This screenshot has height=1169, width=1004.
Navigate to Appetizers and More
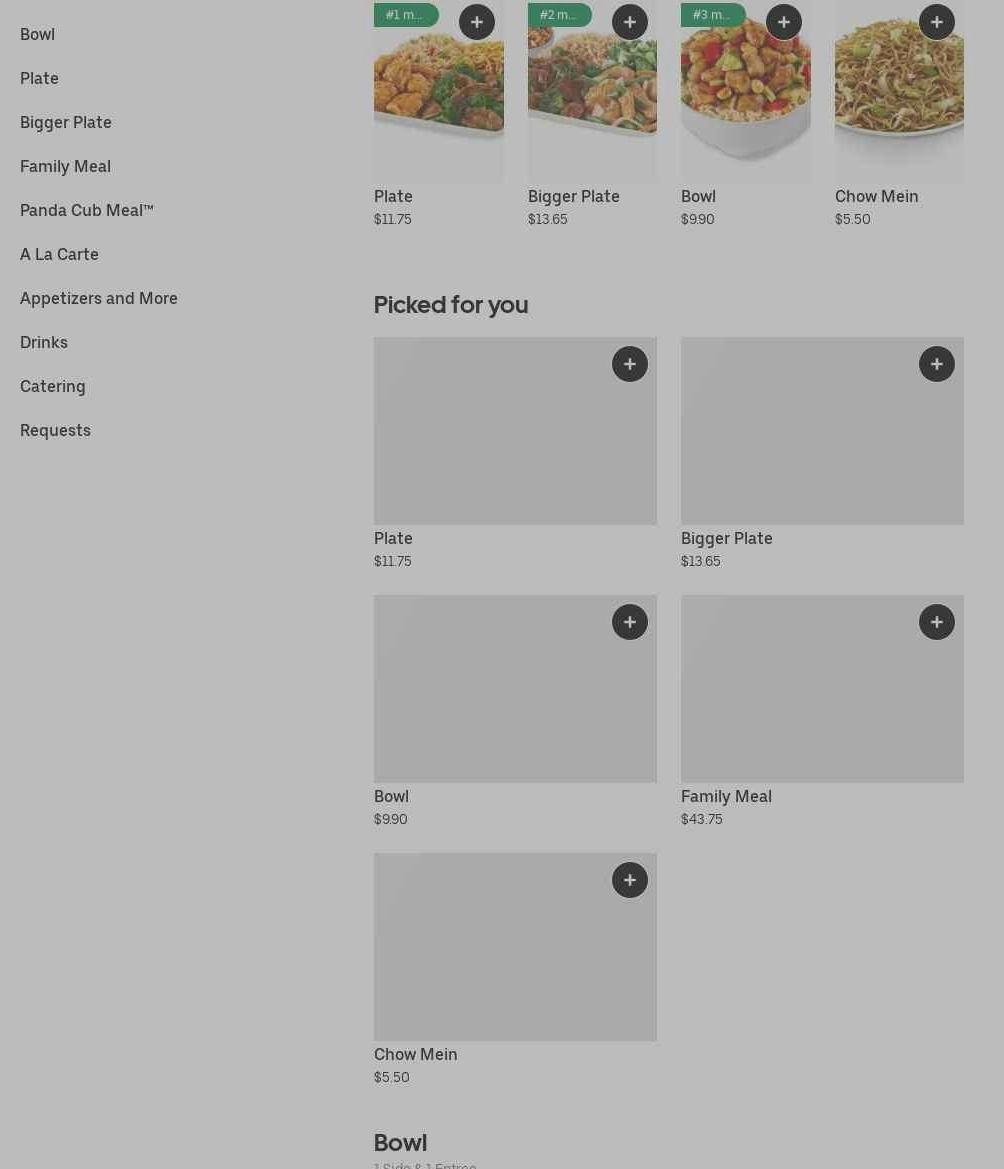click(x=99, y=298)
